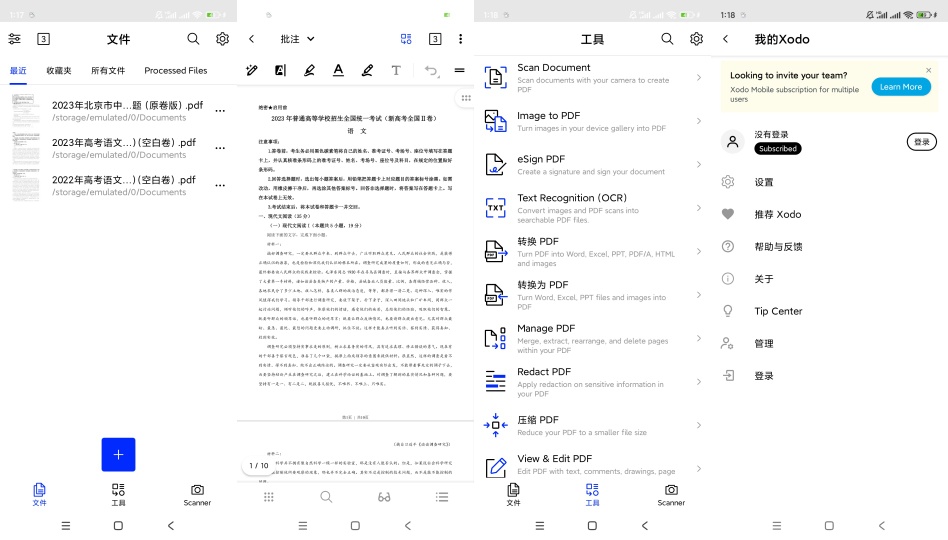Expand the 批注 toolbar mode dropdown

(x=297, y=39)
